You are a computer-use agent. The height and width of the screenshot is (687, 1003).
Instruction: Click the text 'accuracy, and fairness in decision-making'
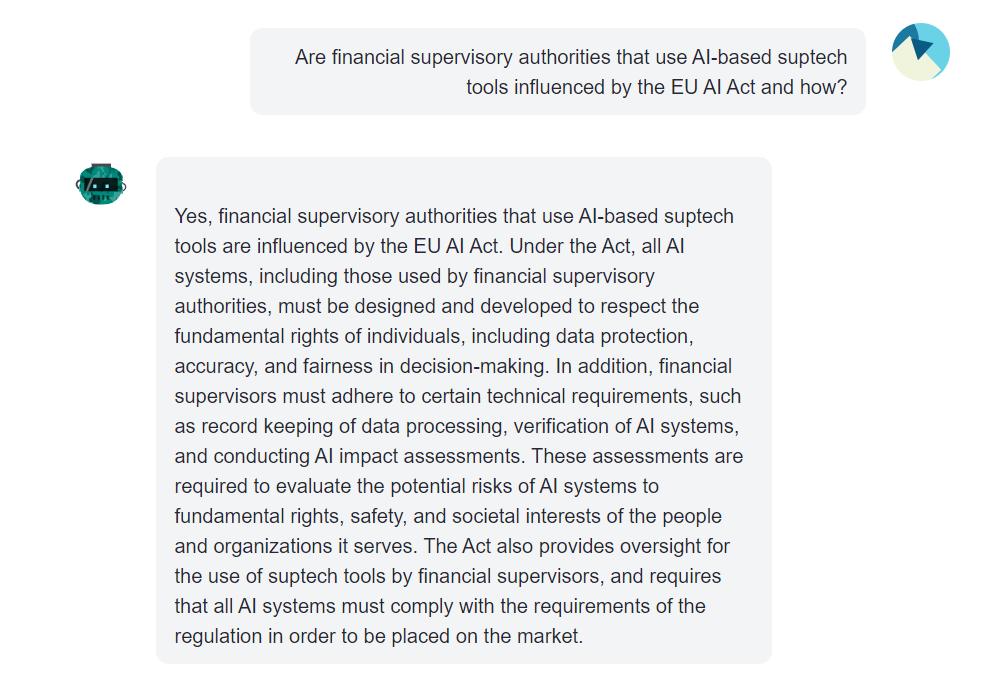[361, 366]
